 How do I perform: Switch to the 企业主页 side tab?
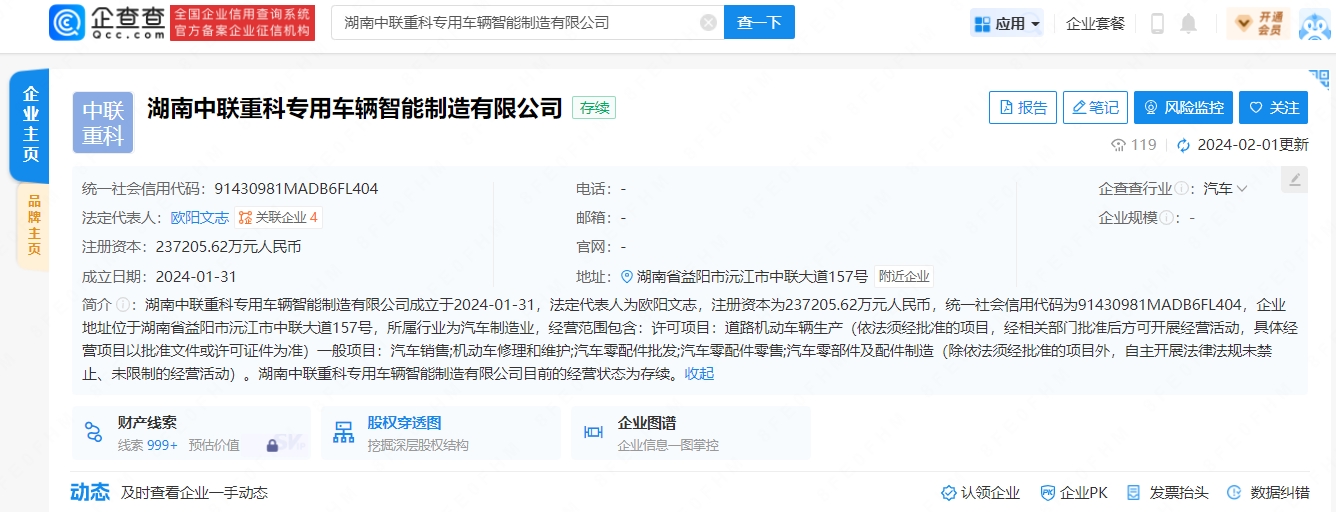31,125
